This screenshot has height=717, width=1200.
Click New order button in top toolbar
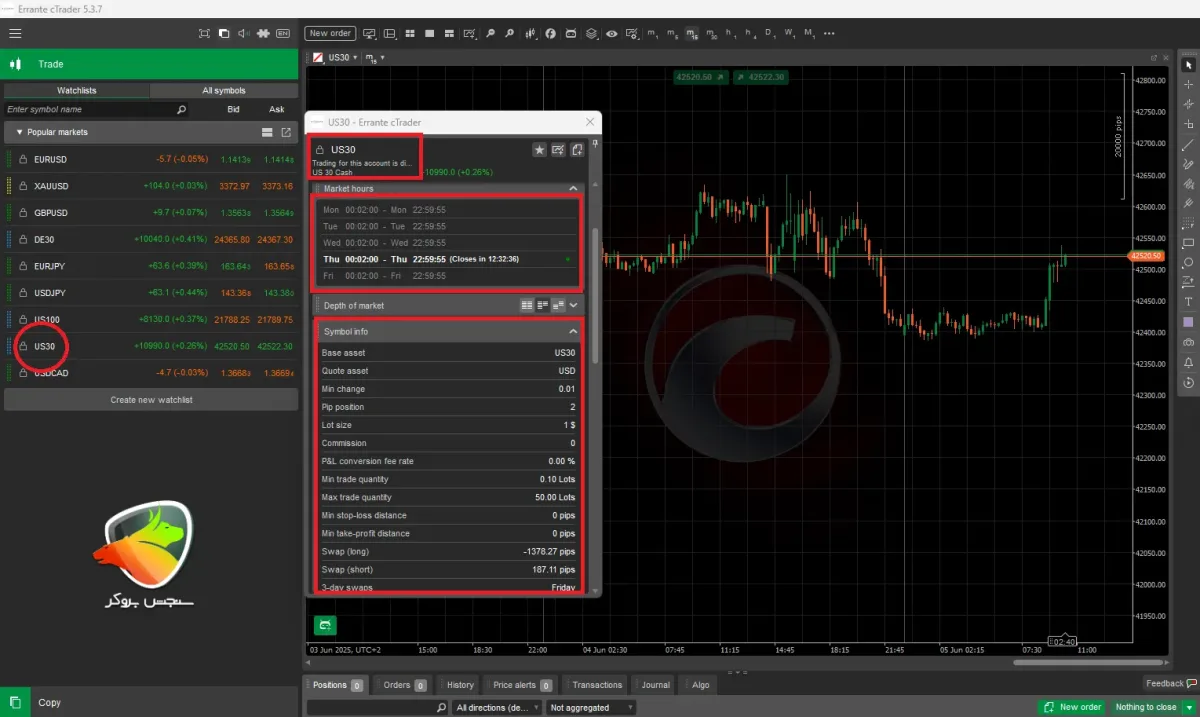pyautogui.click(x=330, y=33)
